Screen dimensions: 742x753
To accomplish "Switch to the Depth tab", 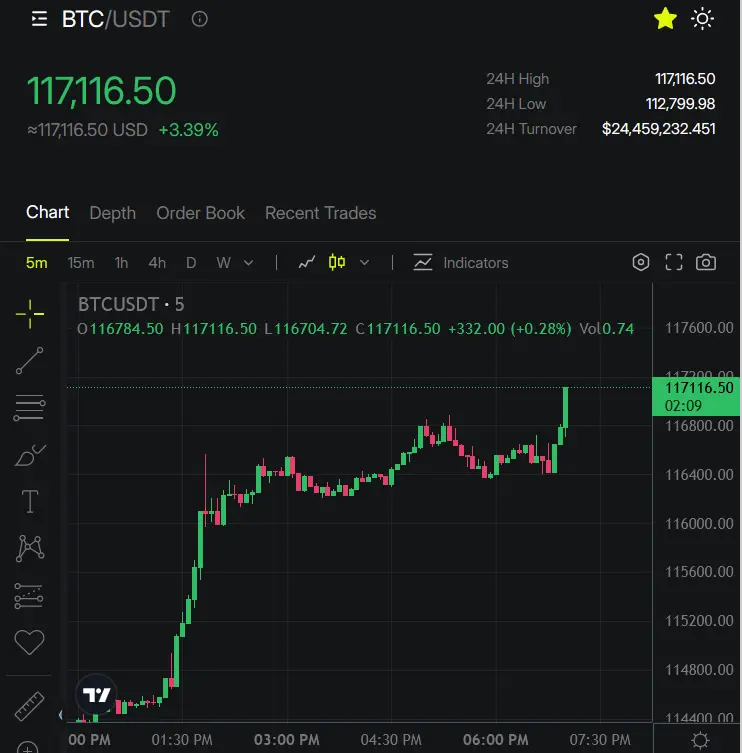I will pos(112,213).
